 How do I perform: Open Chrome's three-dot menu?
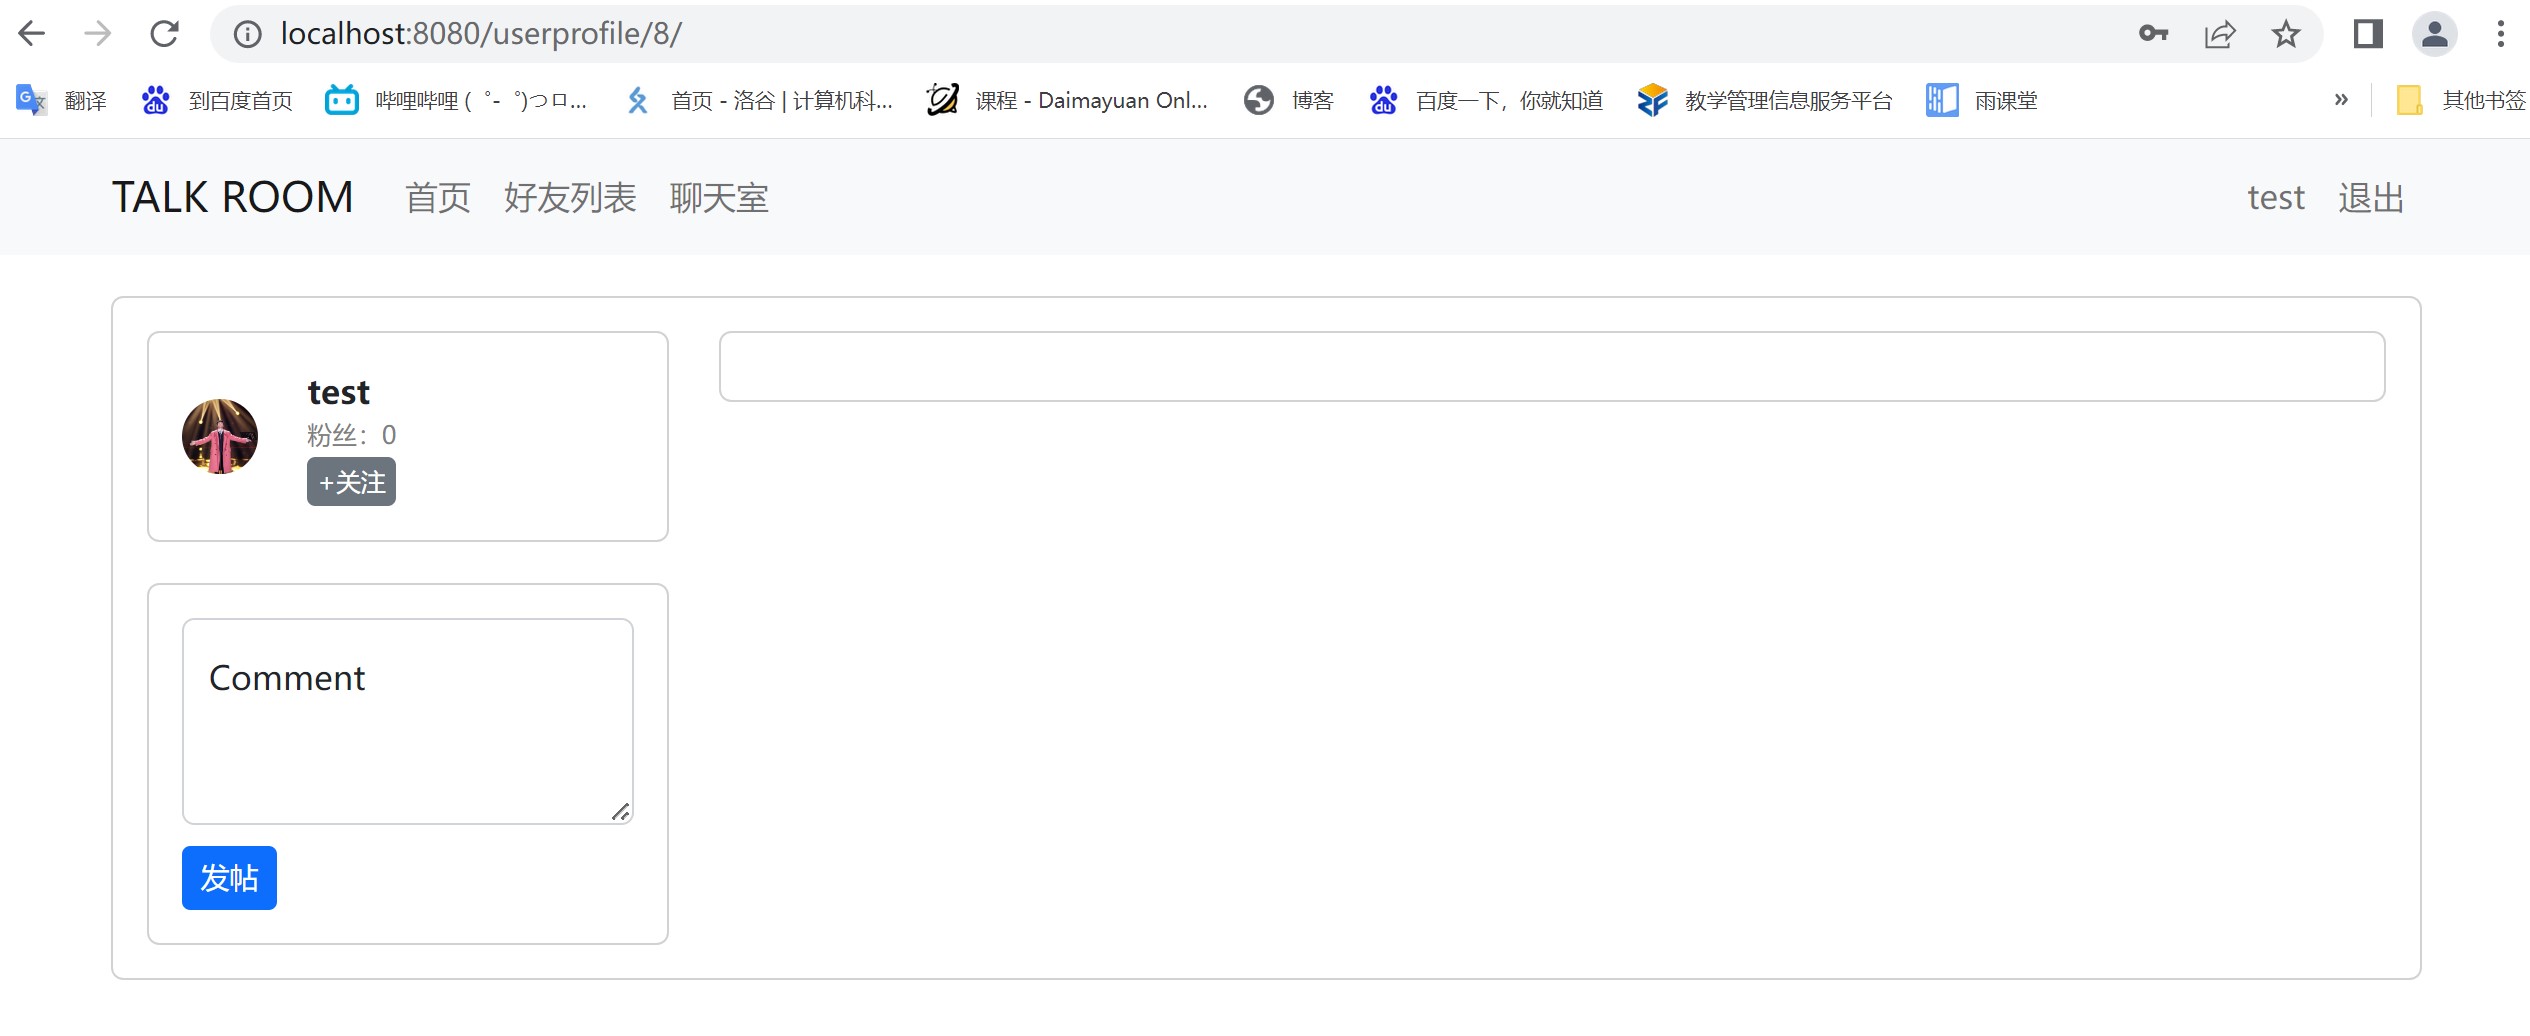point(2500,33)
